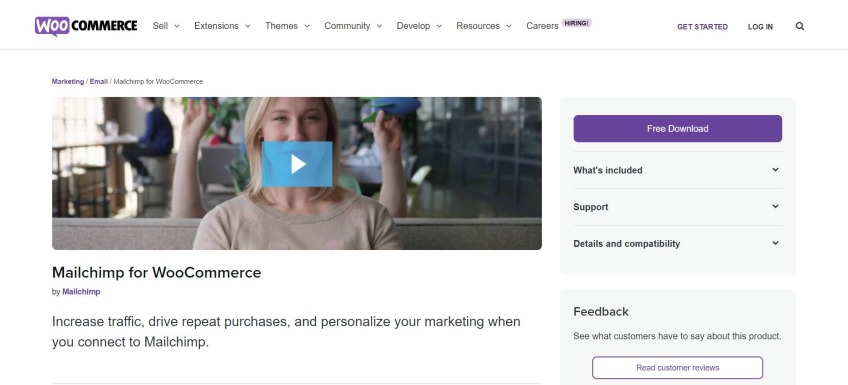Expand the Support section
The image size is (848, 385).
[678, 207]
